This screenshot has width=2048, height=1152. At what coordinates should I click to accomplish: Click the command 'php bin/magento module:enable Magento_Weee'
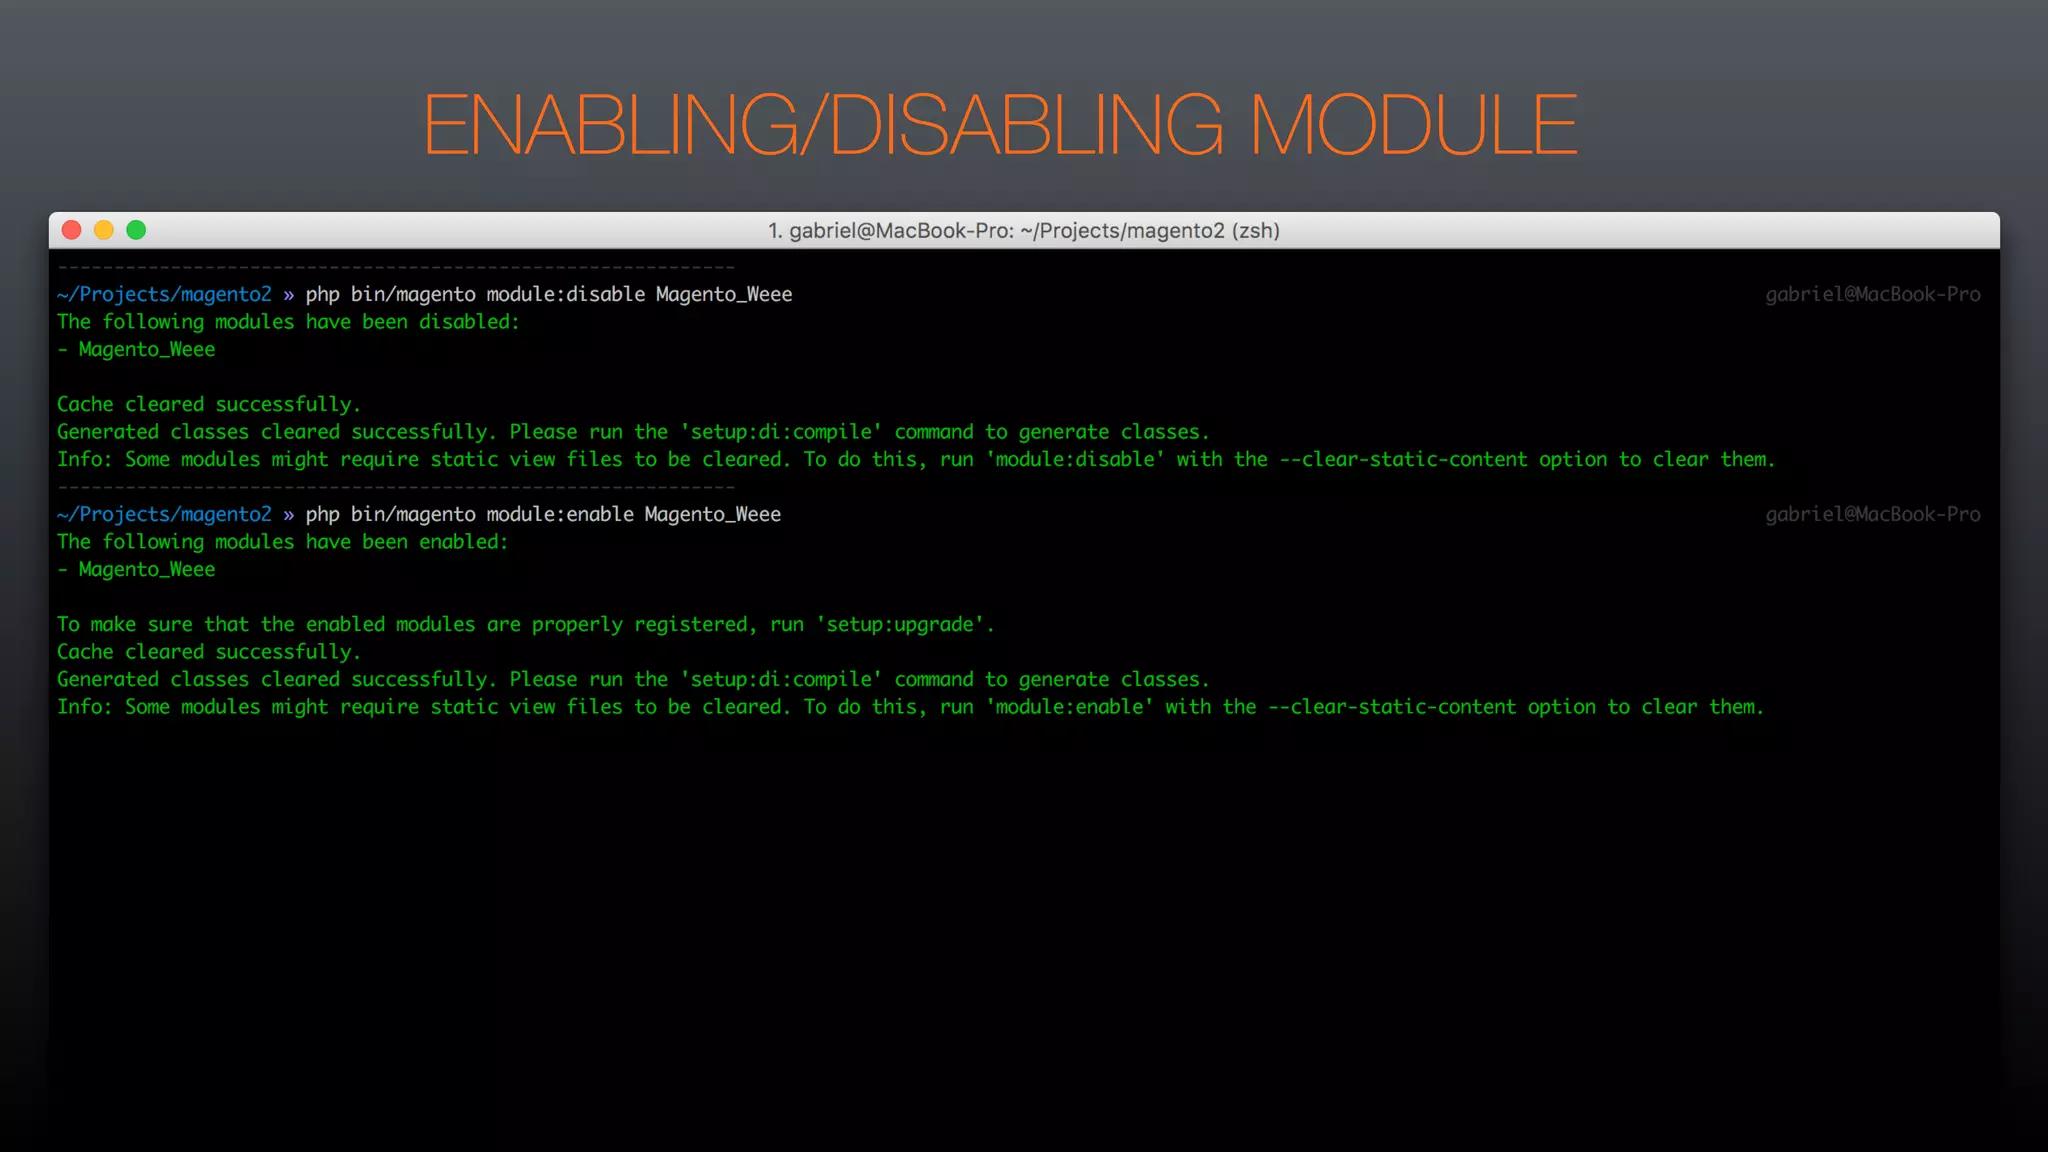pos(543,515)
